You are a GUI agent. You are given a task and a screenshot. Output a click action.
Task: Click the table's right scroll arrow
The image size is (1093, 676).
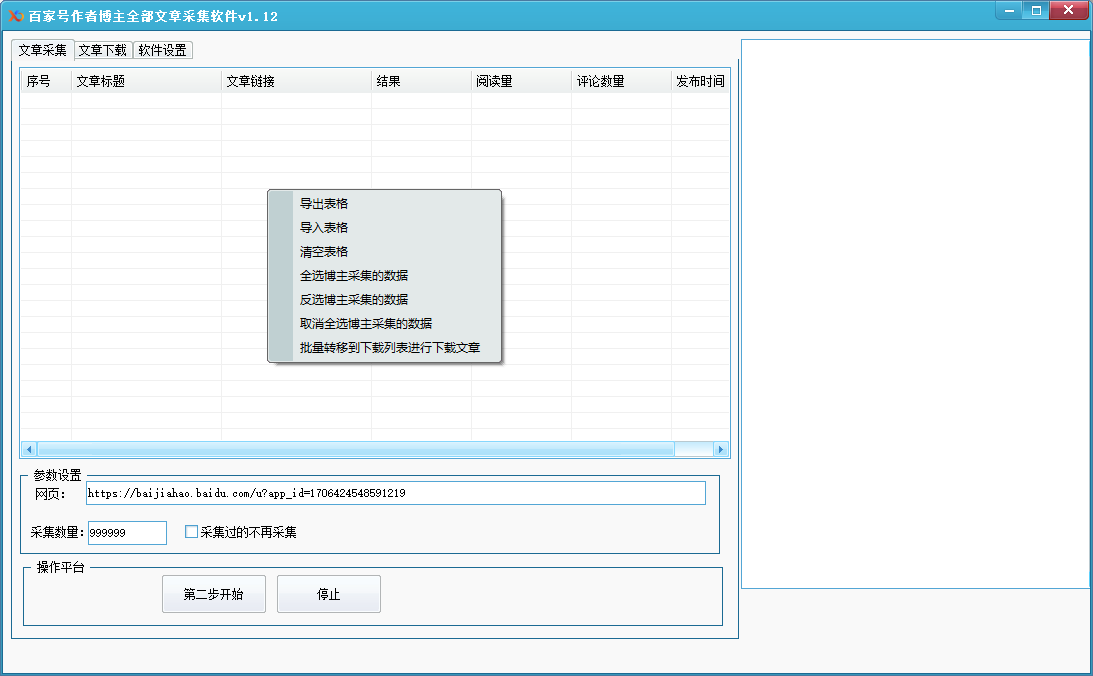pyautogui.click(x=721, y=450)
